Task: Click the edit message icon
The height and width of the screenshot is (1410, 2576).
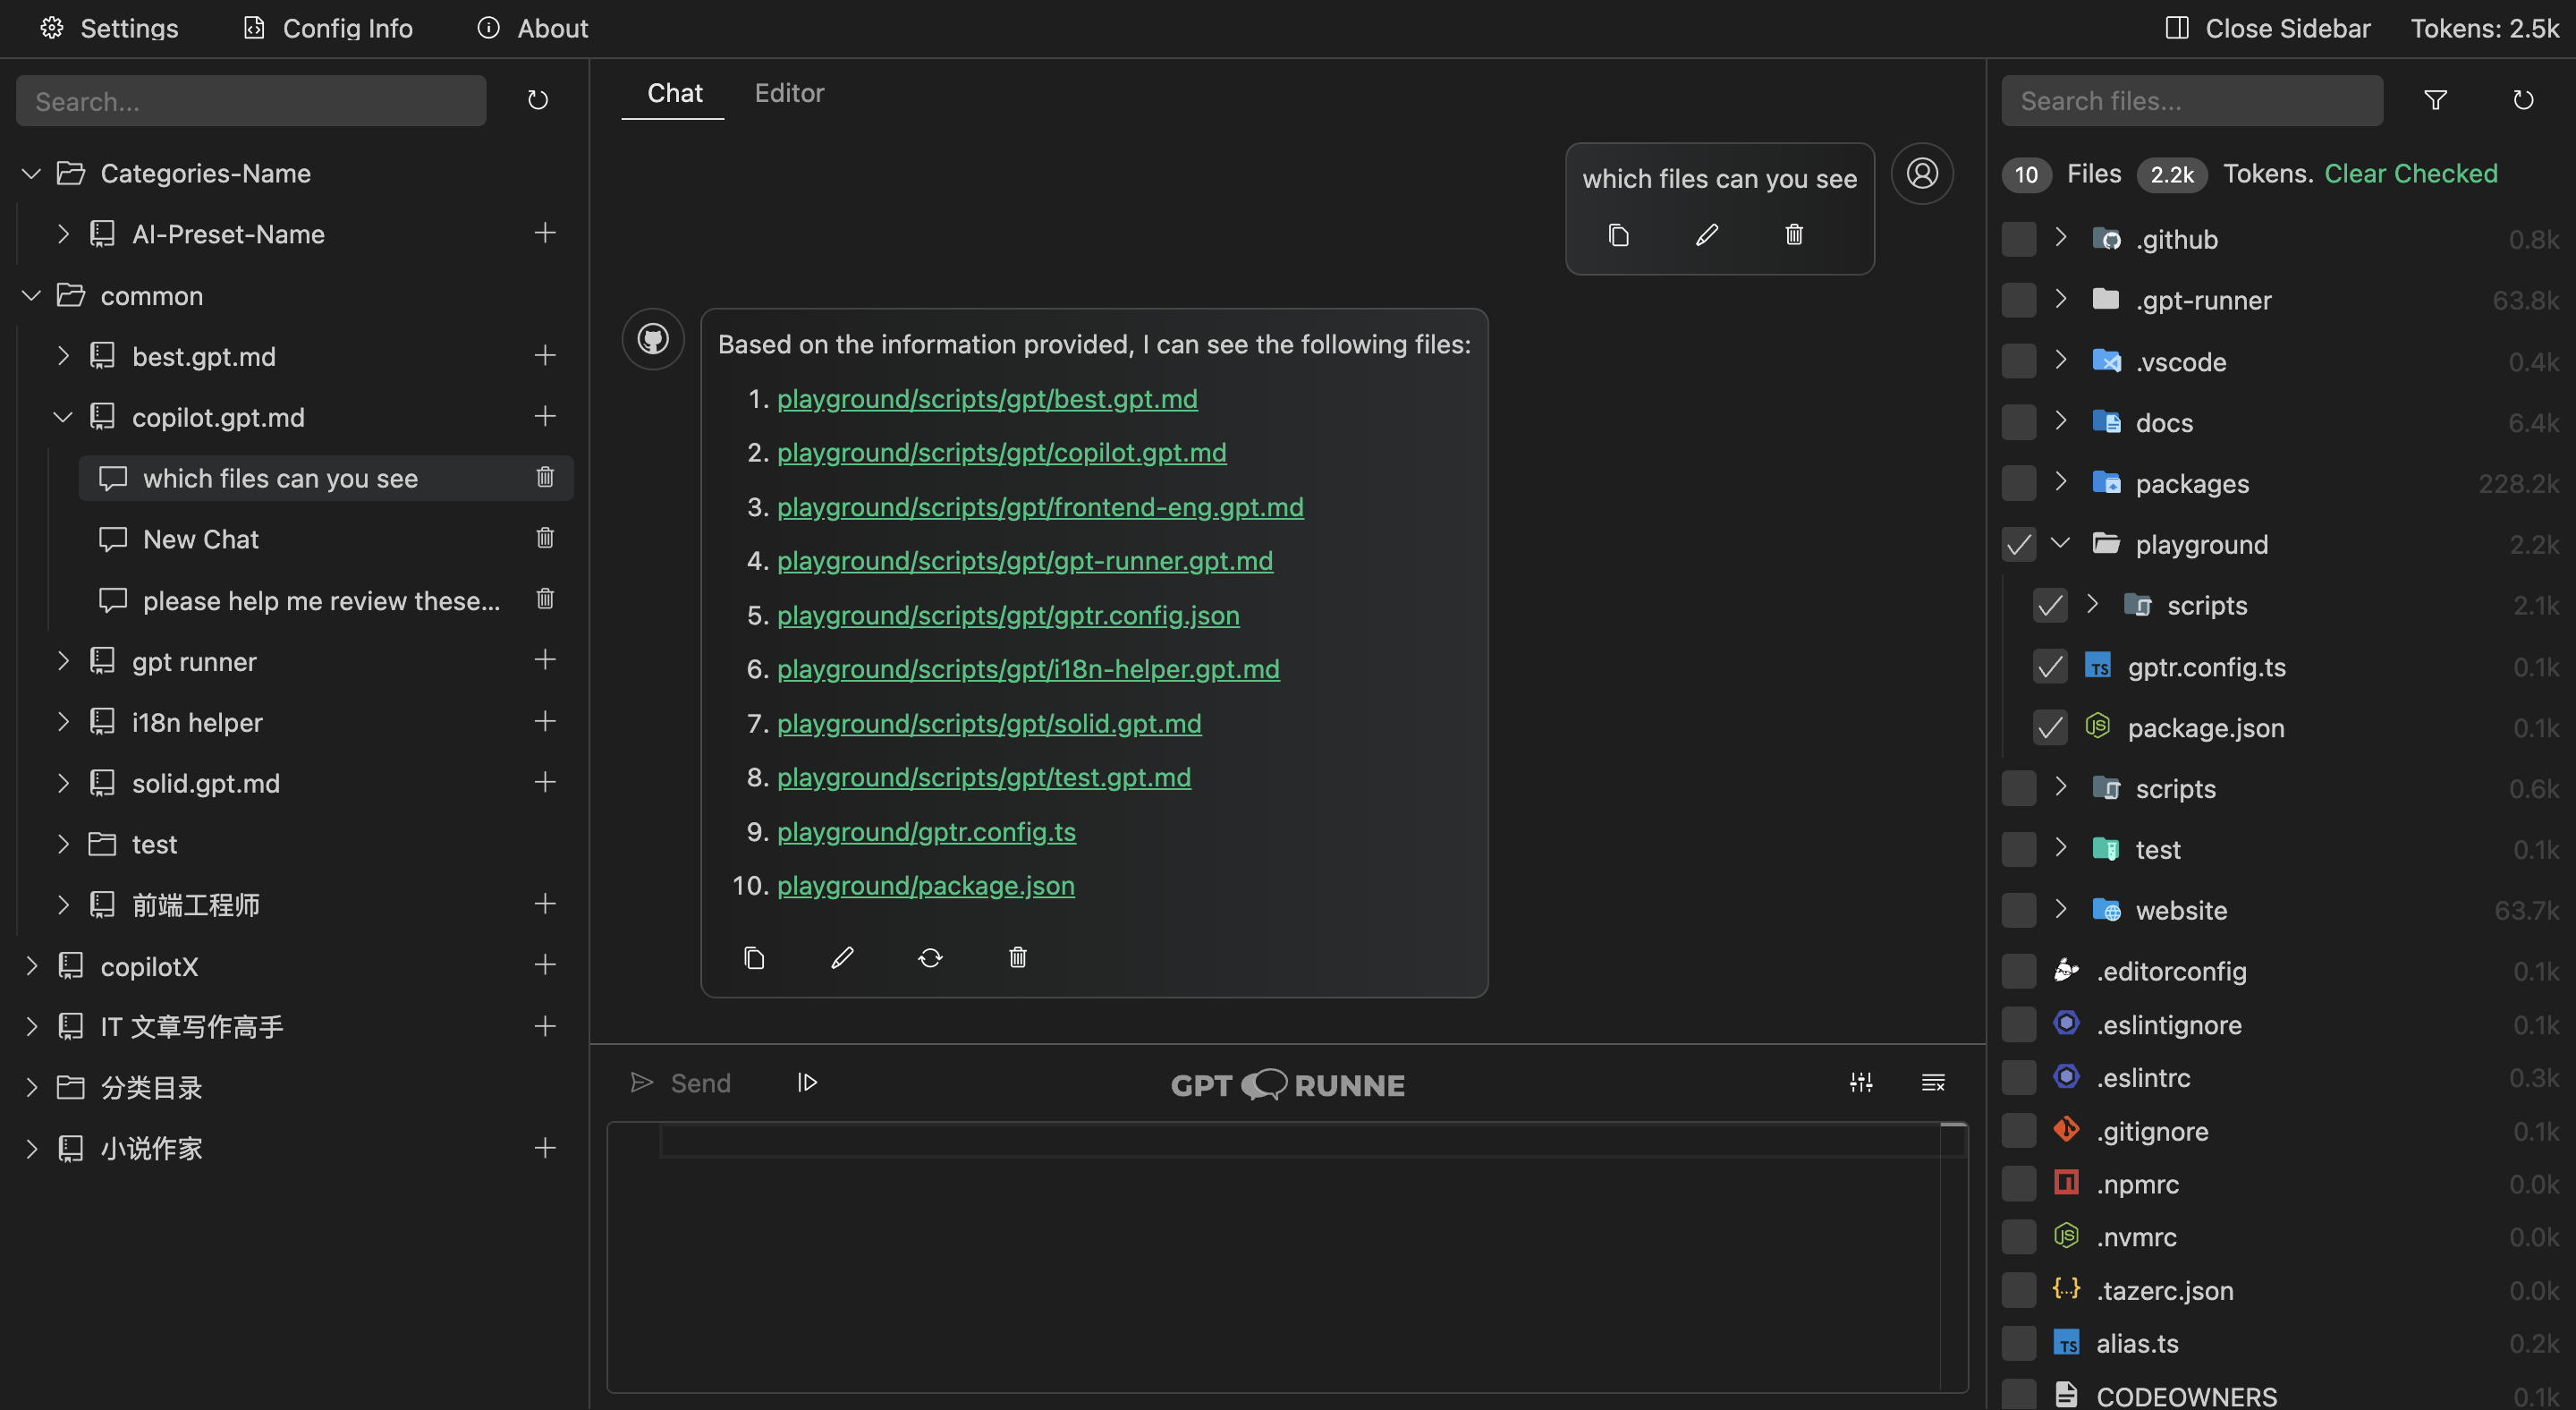Action: pyautogui.click(x=1705, y=236)
